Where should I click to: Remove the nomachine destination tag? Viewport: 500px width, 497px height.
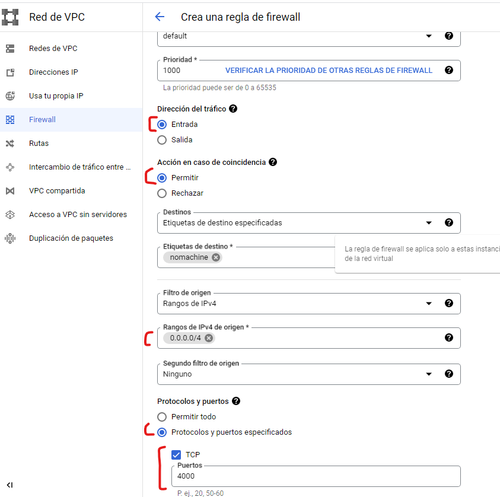(216, 257)
